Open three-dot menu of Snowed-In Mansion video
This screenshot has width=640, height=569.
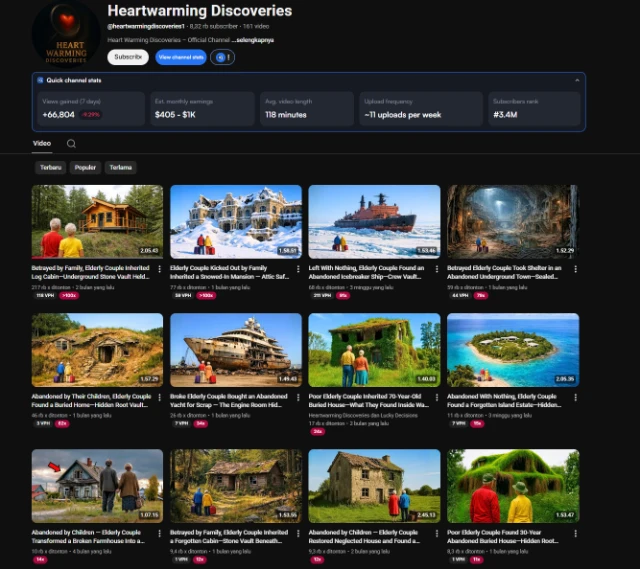click(296, 268)
